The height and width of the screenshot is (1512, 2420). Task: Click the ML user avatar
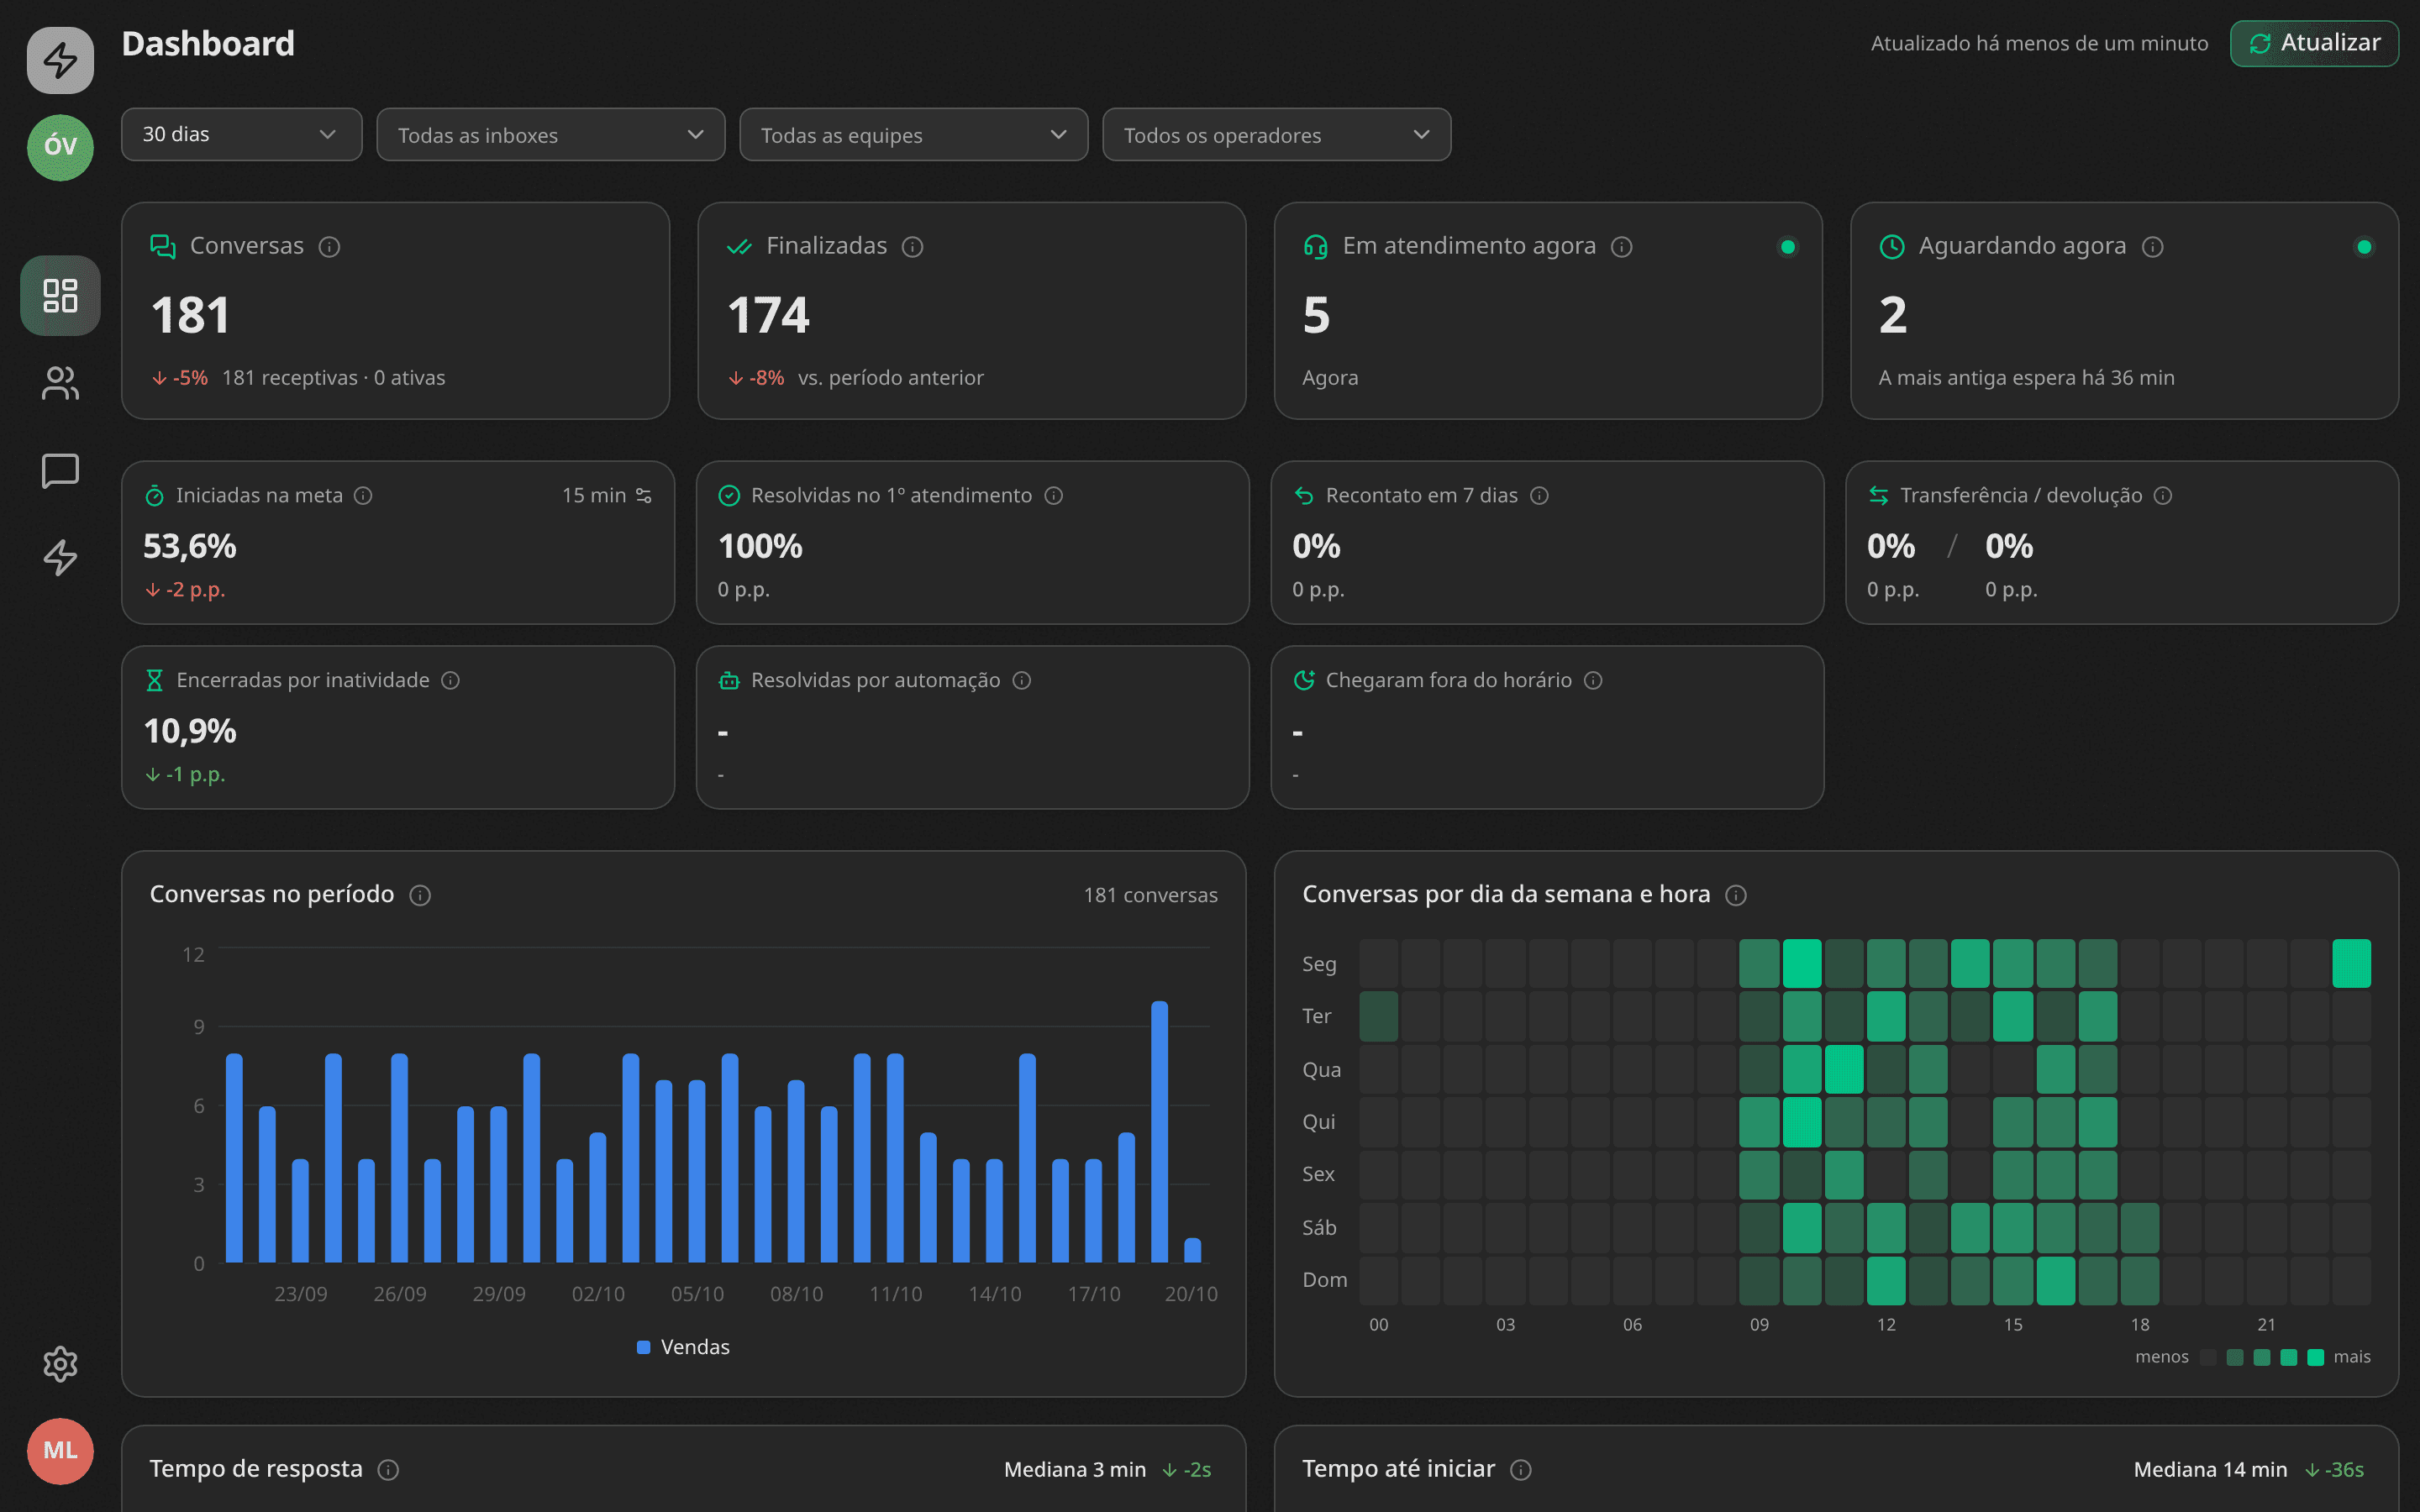[60, 1451]
